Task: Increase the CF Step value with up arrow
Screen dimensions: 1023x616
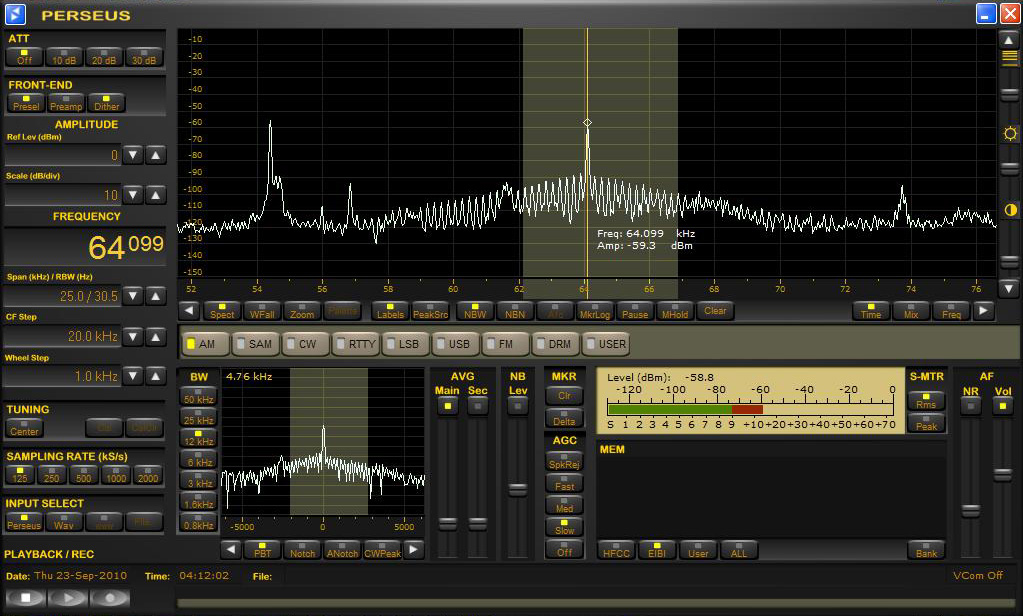Action: point(156,336)
